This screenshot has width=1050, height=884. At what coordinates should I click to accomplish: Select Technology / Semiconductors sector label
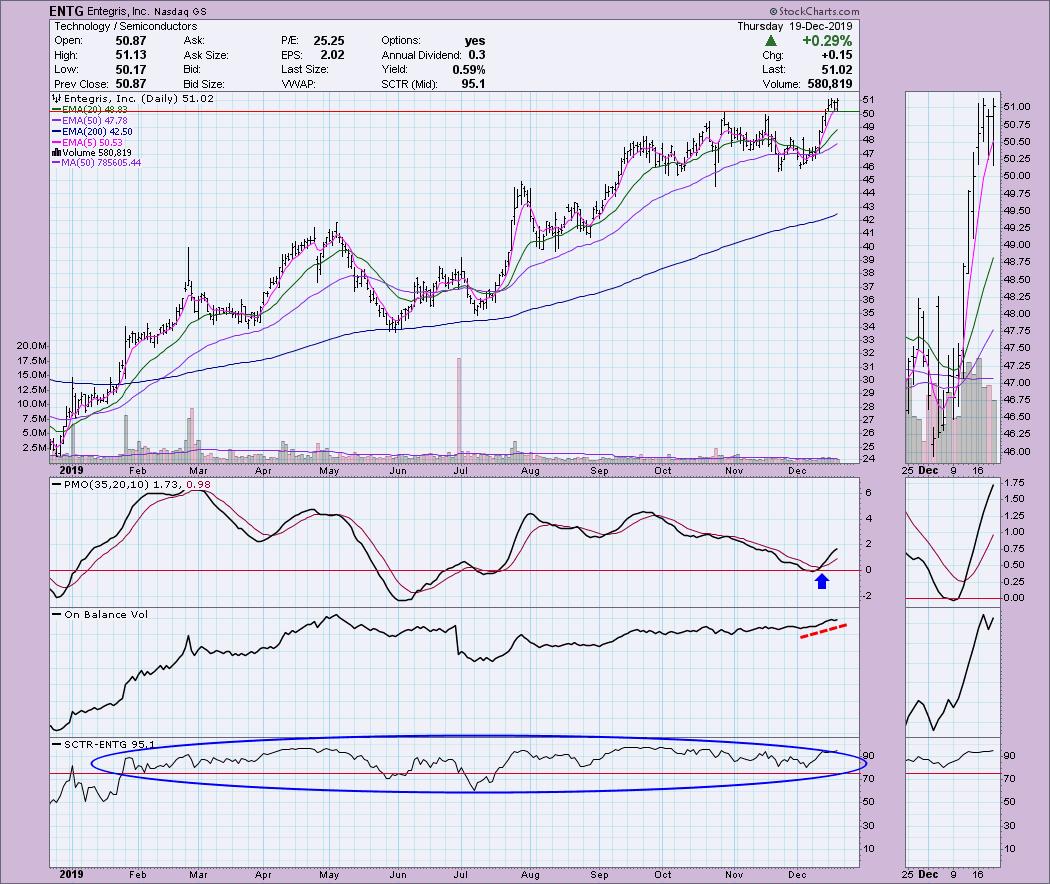coord(125,26)
